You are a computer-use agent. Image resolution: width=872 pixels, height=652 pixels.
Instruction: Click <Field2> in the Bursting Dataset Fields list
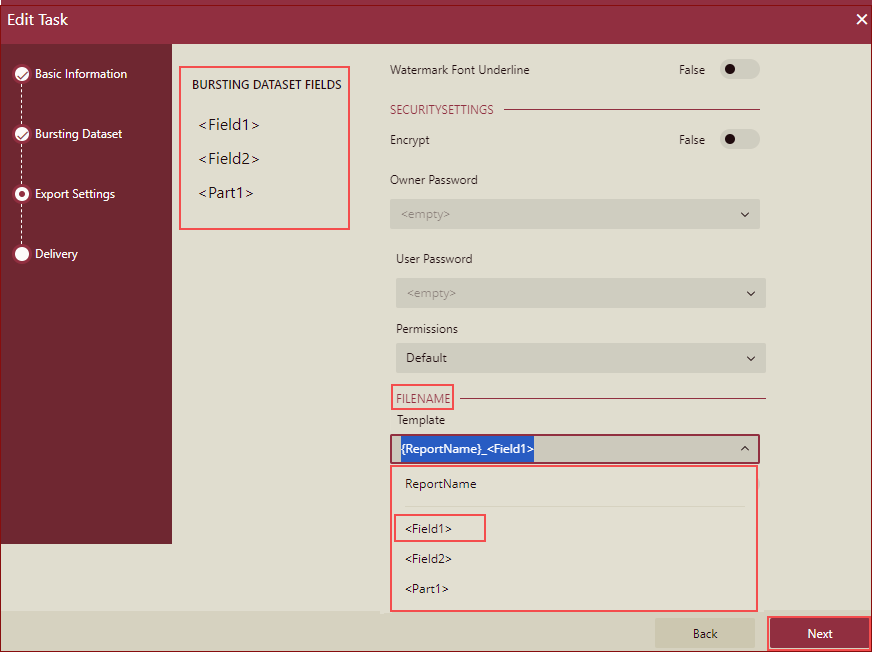pyautogui.click(x=228, y=158)
